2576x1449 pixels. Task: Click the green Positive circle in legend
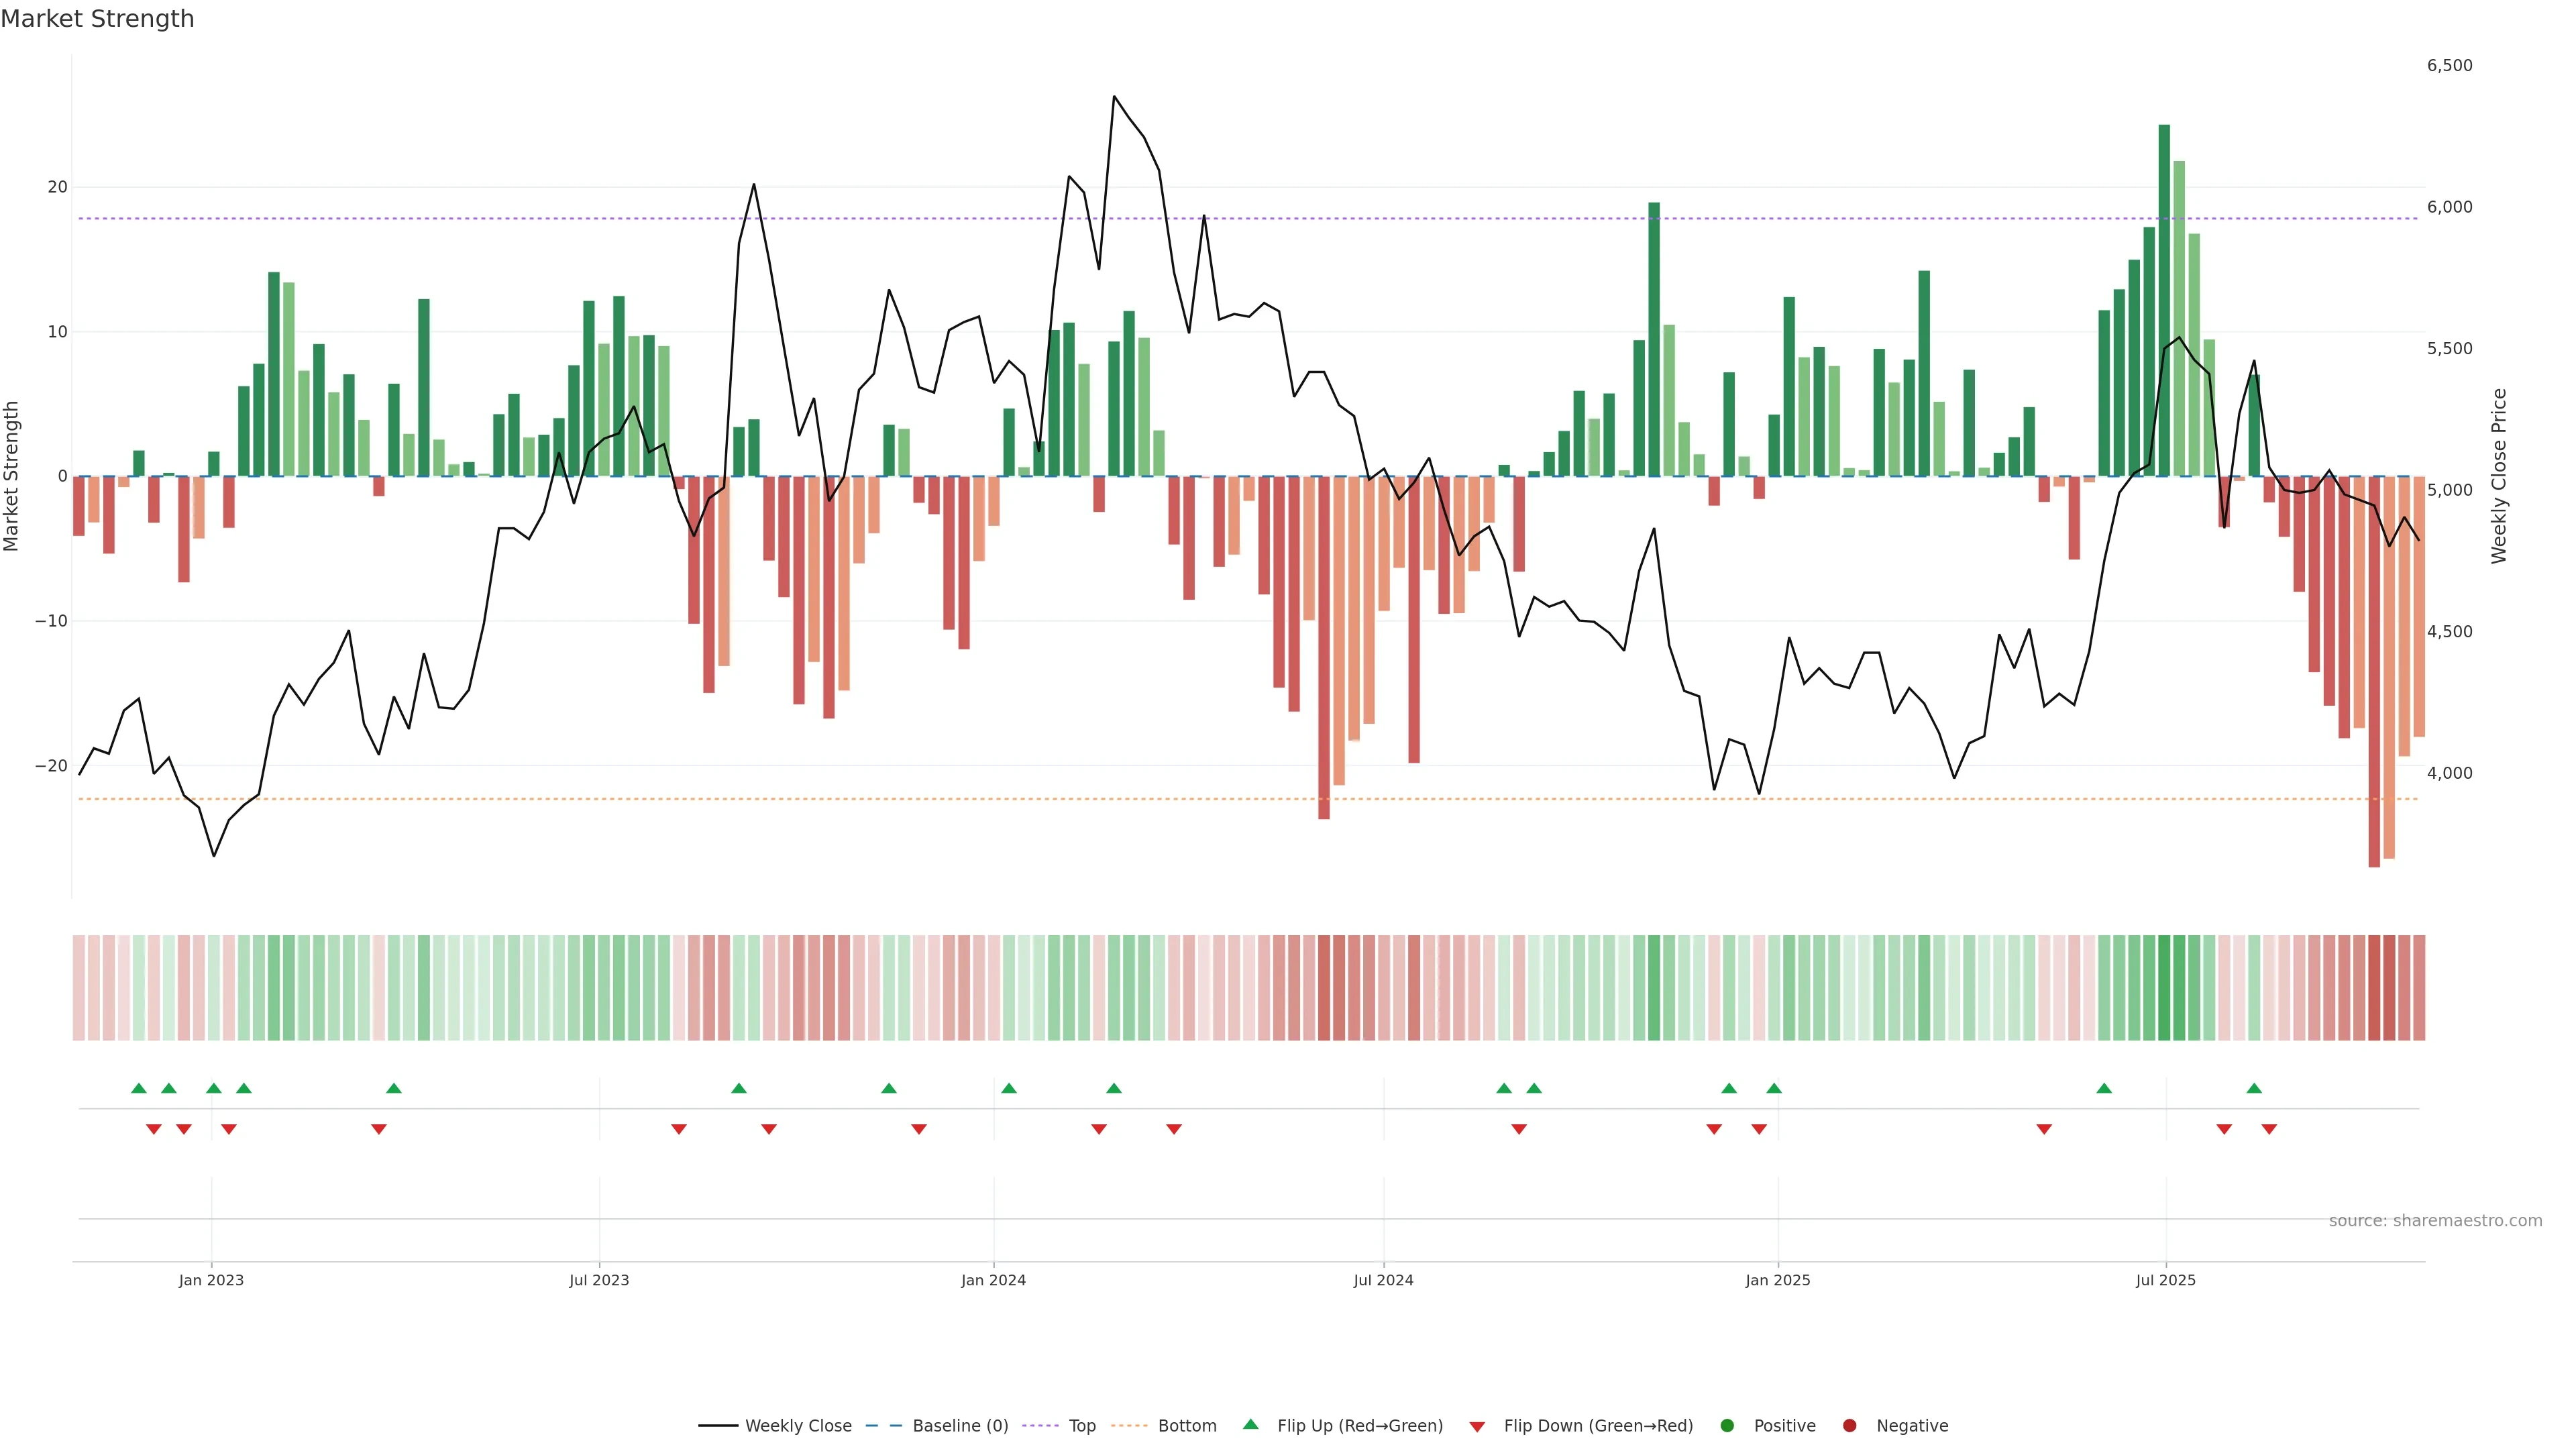point(1727,1426)
